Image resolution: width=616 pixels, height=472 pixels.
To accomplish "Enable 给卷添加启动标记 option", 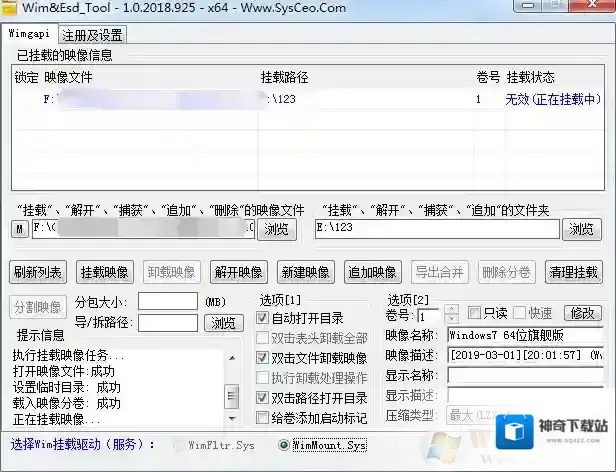I will pyautogui.click(x=263, y=417).
